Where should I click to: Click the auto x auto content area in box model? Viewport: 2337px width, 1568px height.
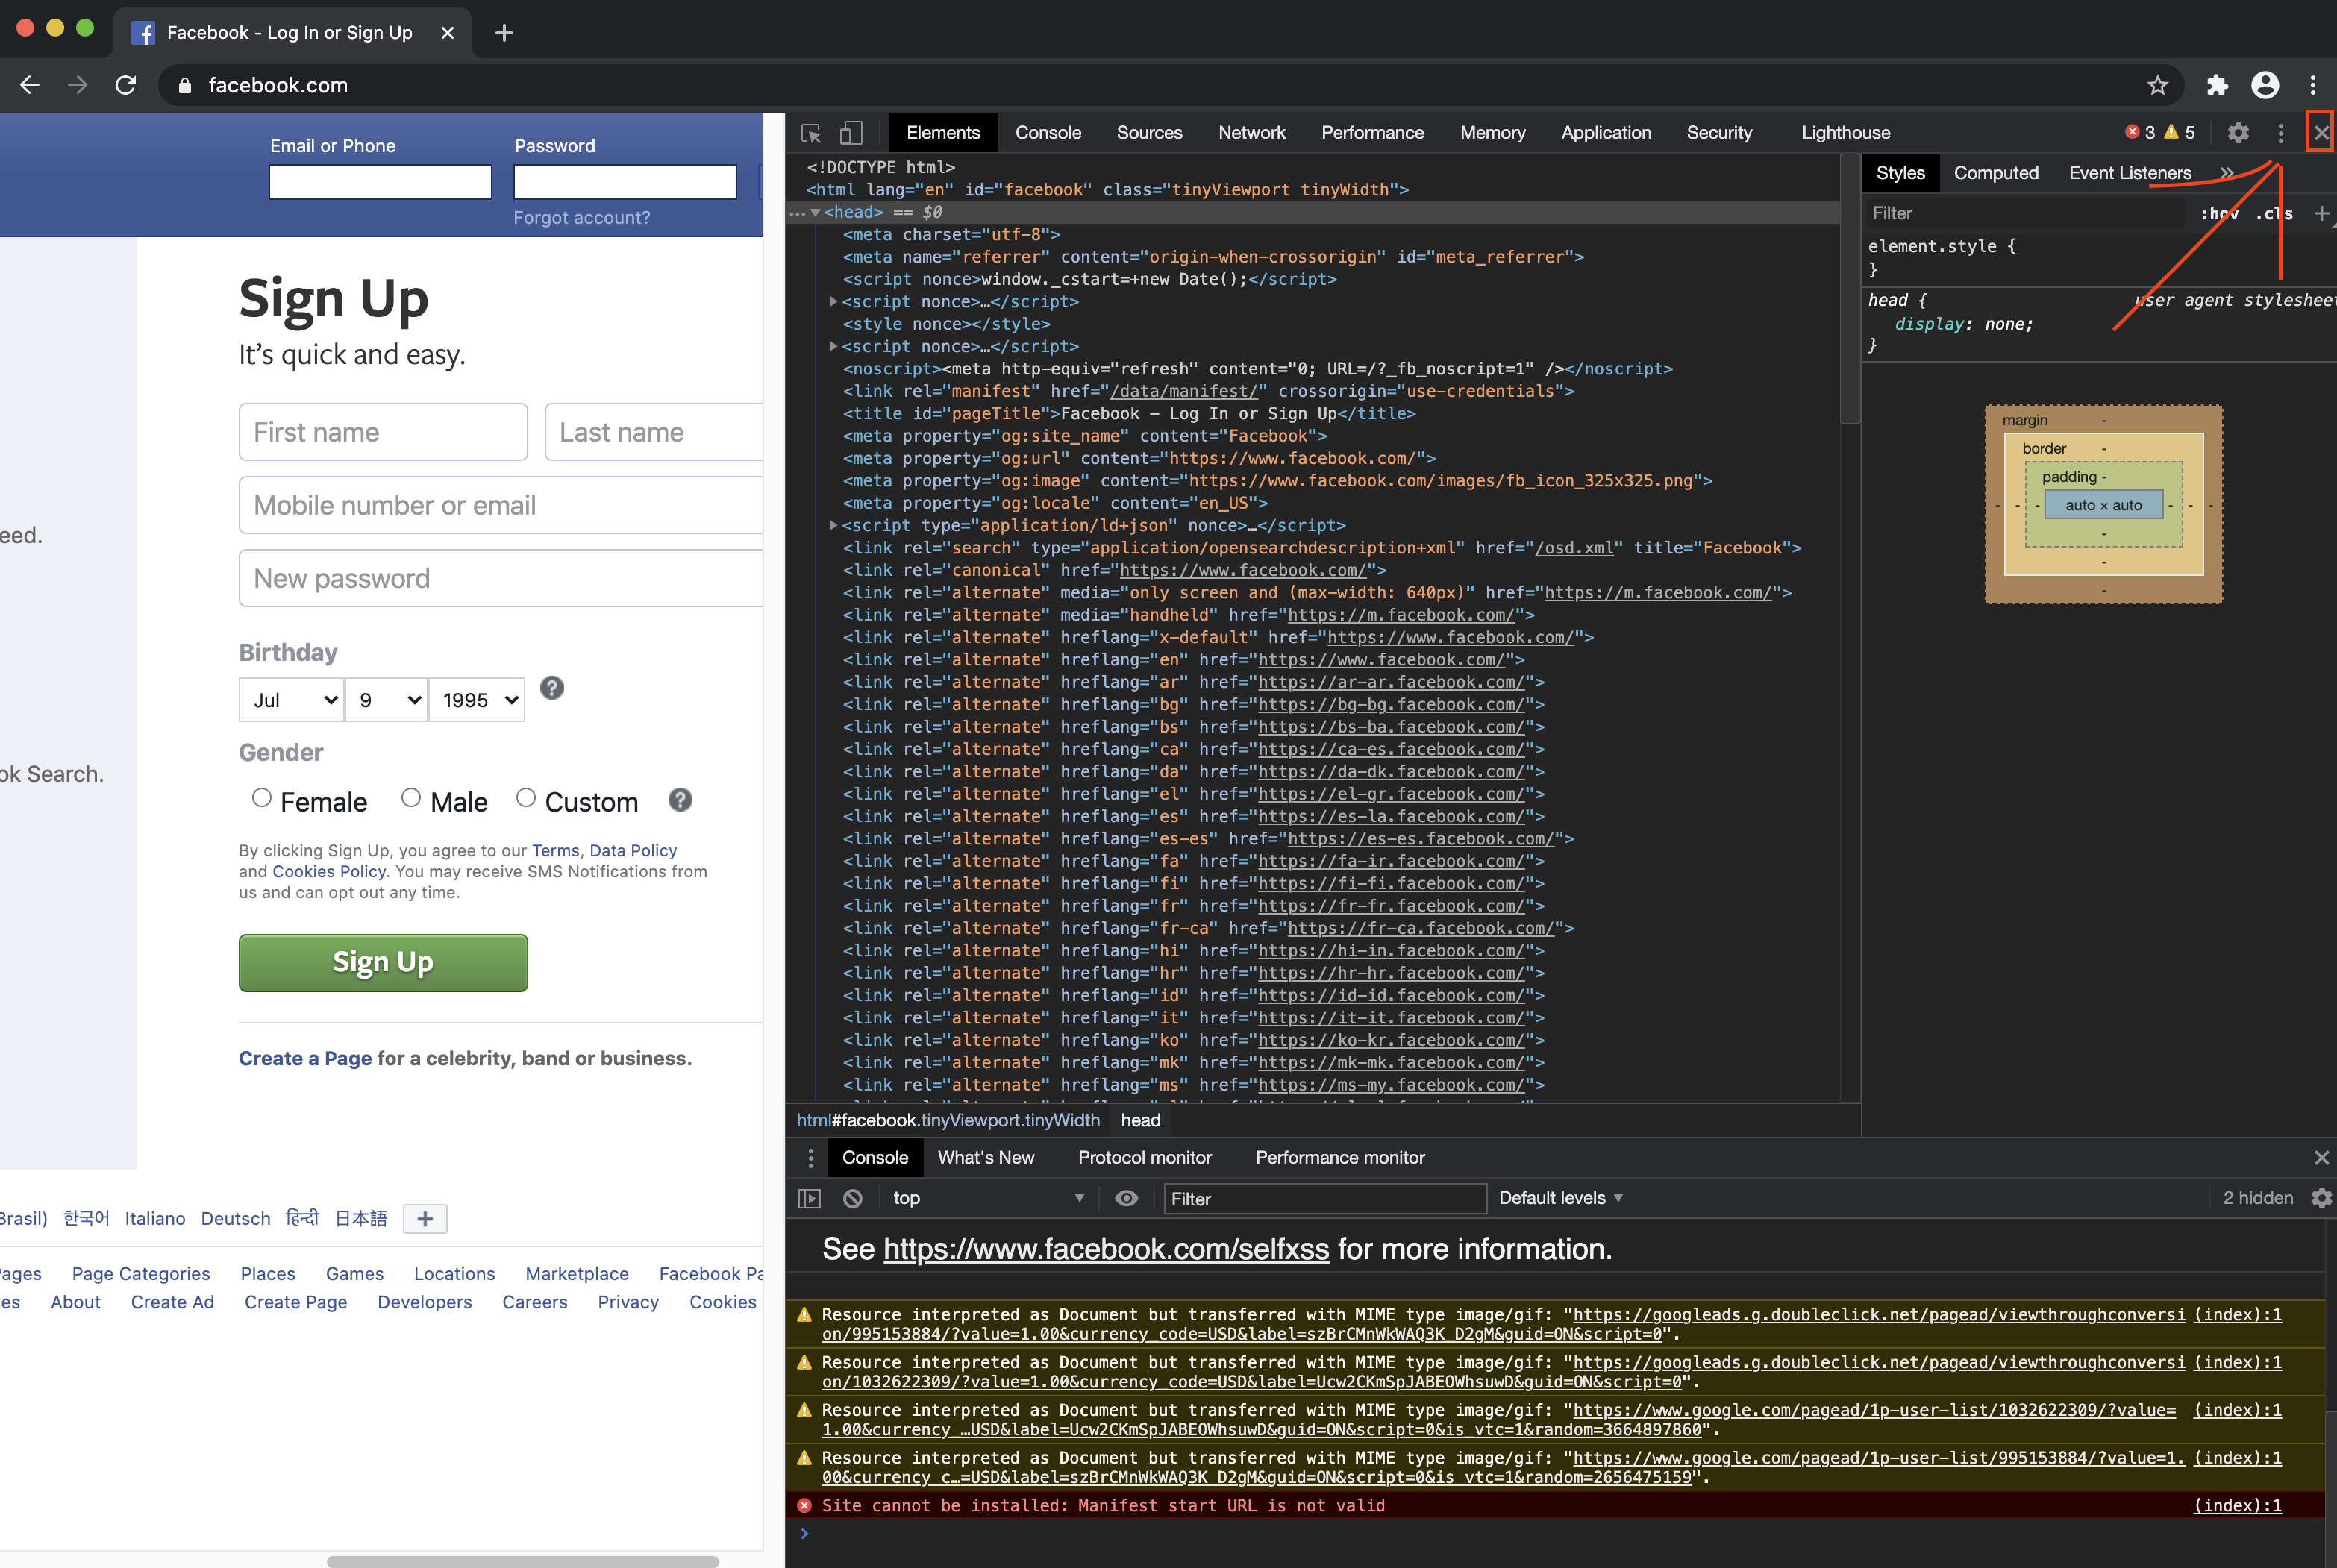click(x=2103, y=505)
